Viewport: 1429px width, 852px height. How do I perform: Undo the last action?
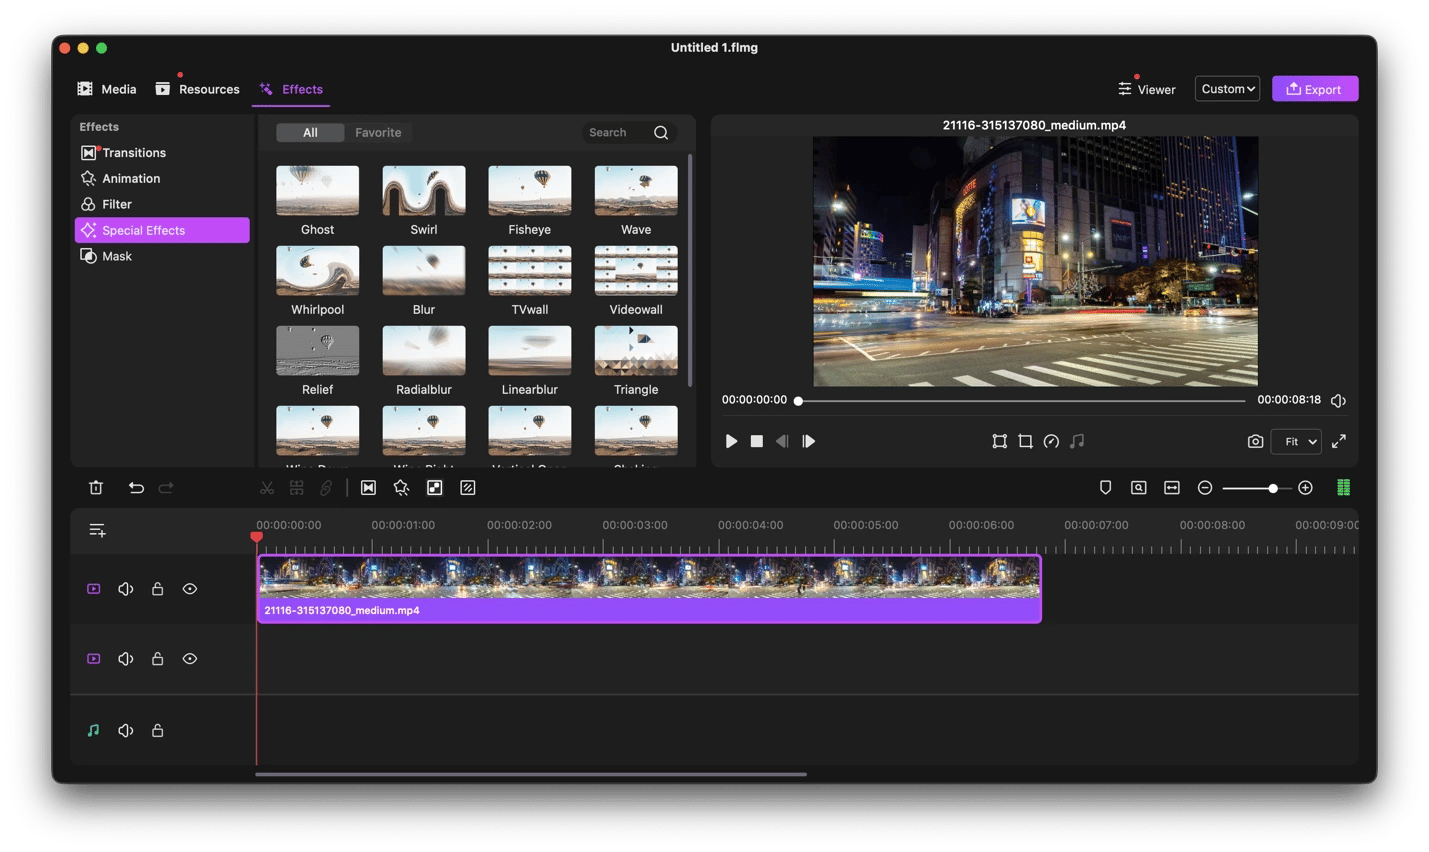(x=136, y=488)
